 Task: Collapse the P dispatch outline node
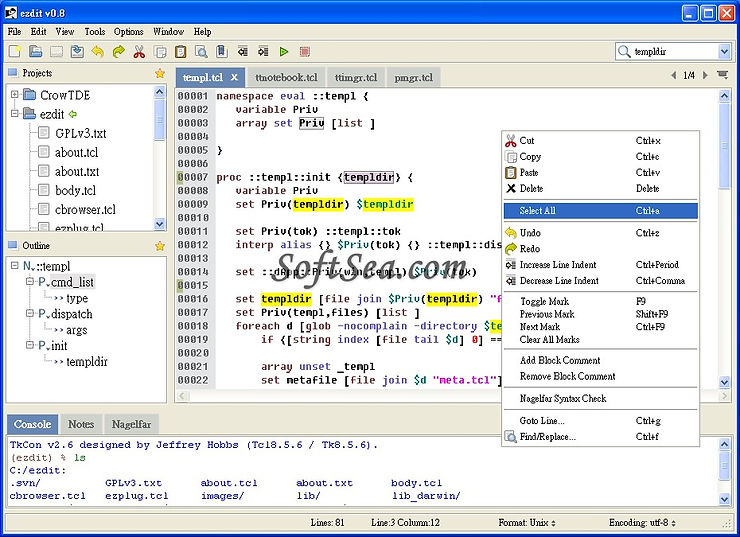pyautogui.click(x=30, y=313)
